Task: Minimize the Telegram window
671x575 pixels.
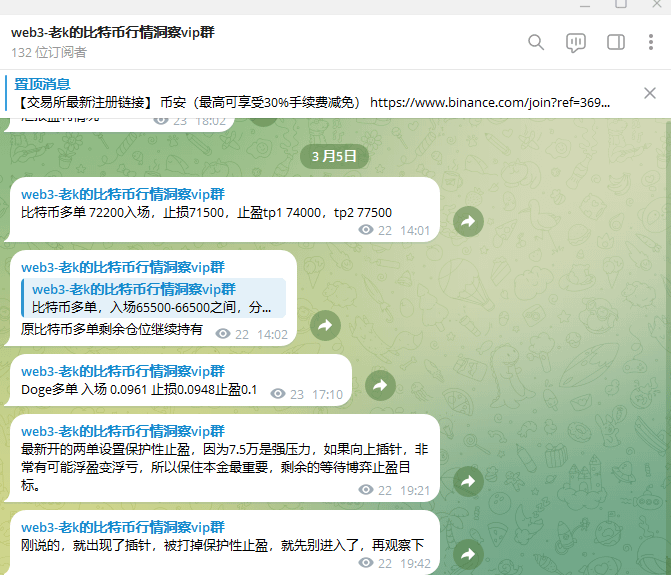Action: click(x=585, y=6)
